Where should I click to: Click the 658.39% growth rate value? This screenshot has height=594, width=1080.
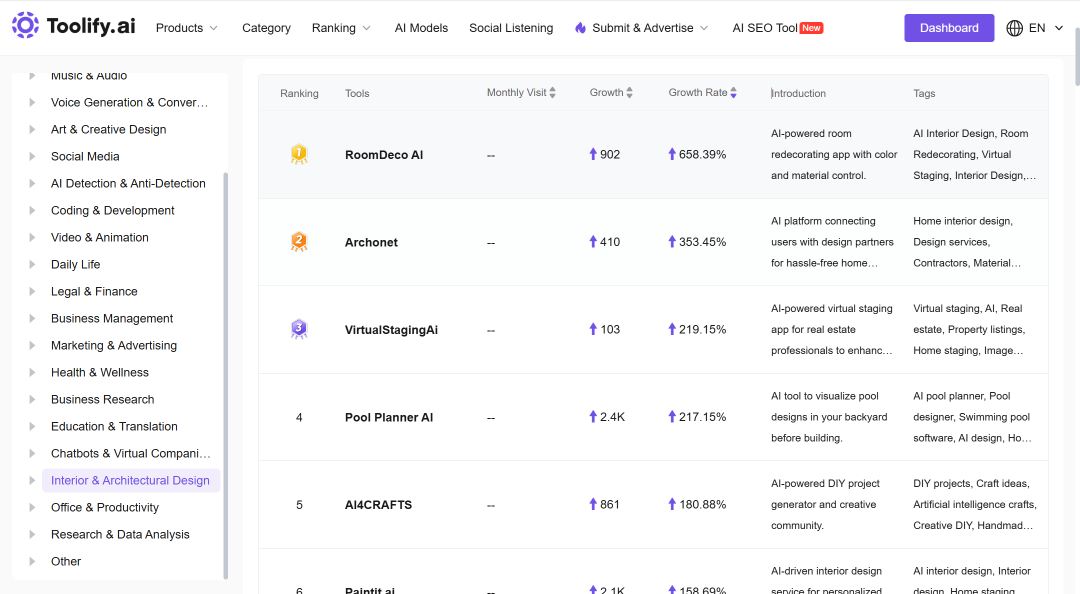tap(703, 154)
